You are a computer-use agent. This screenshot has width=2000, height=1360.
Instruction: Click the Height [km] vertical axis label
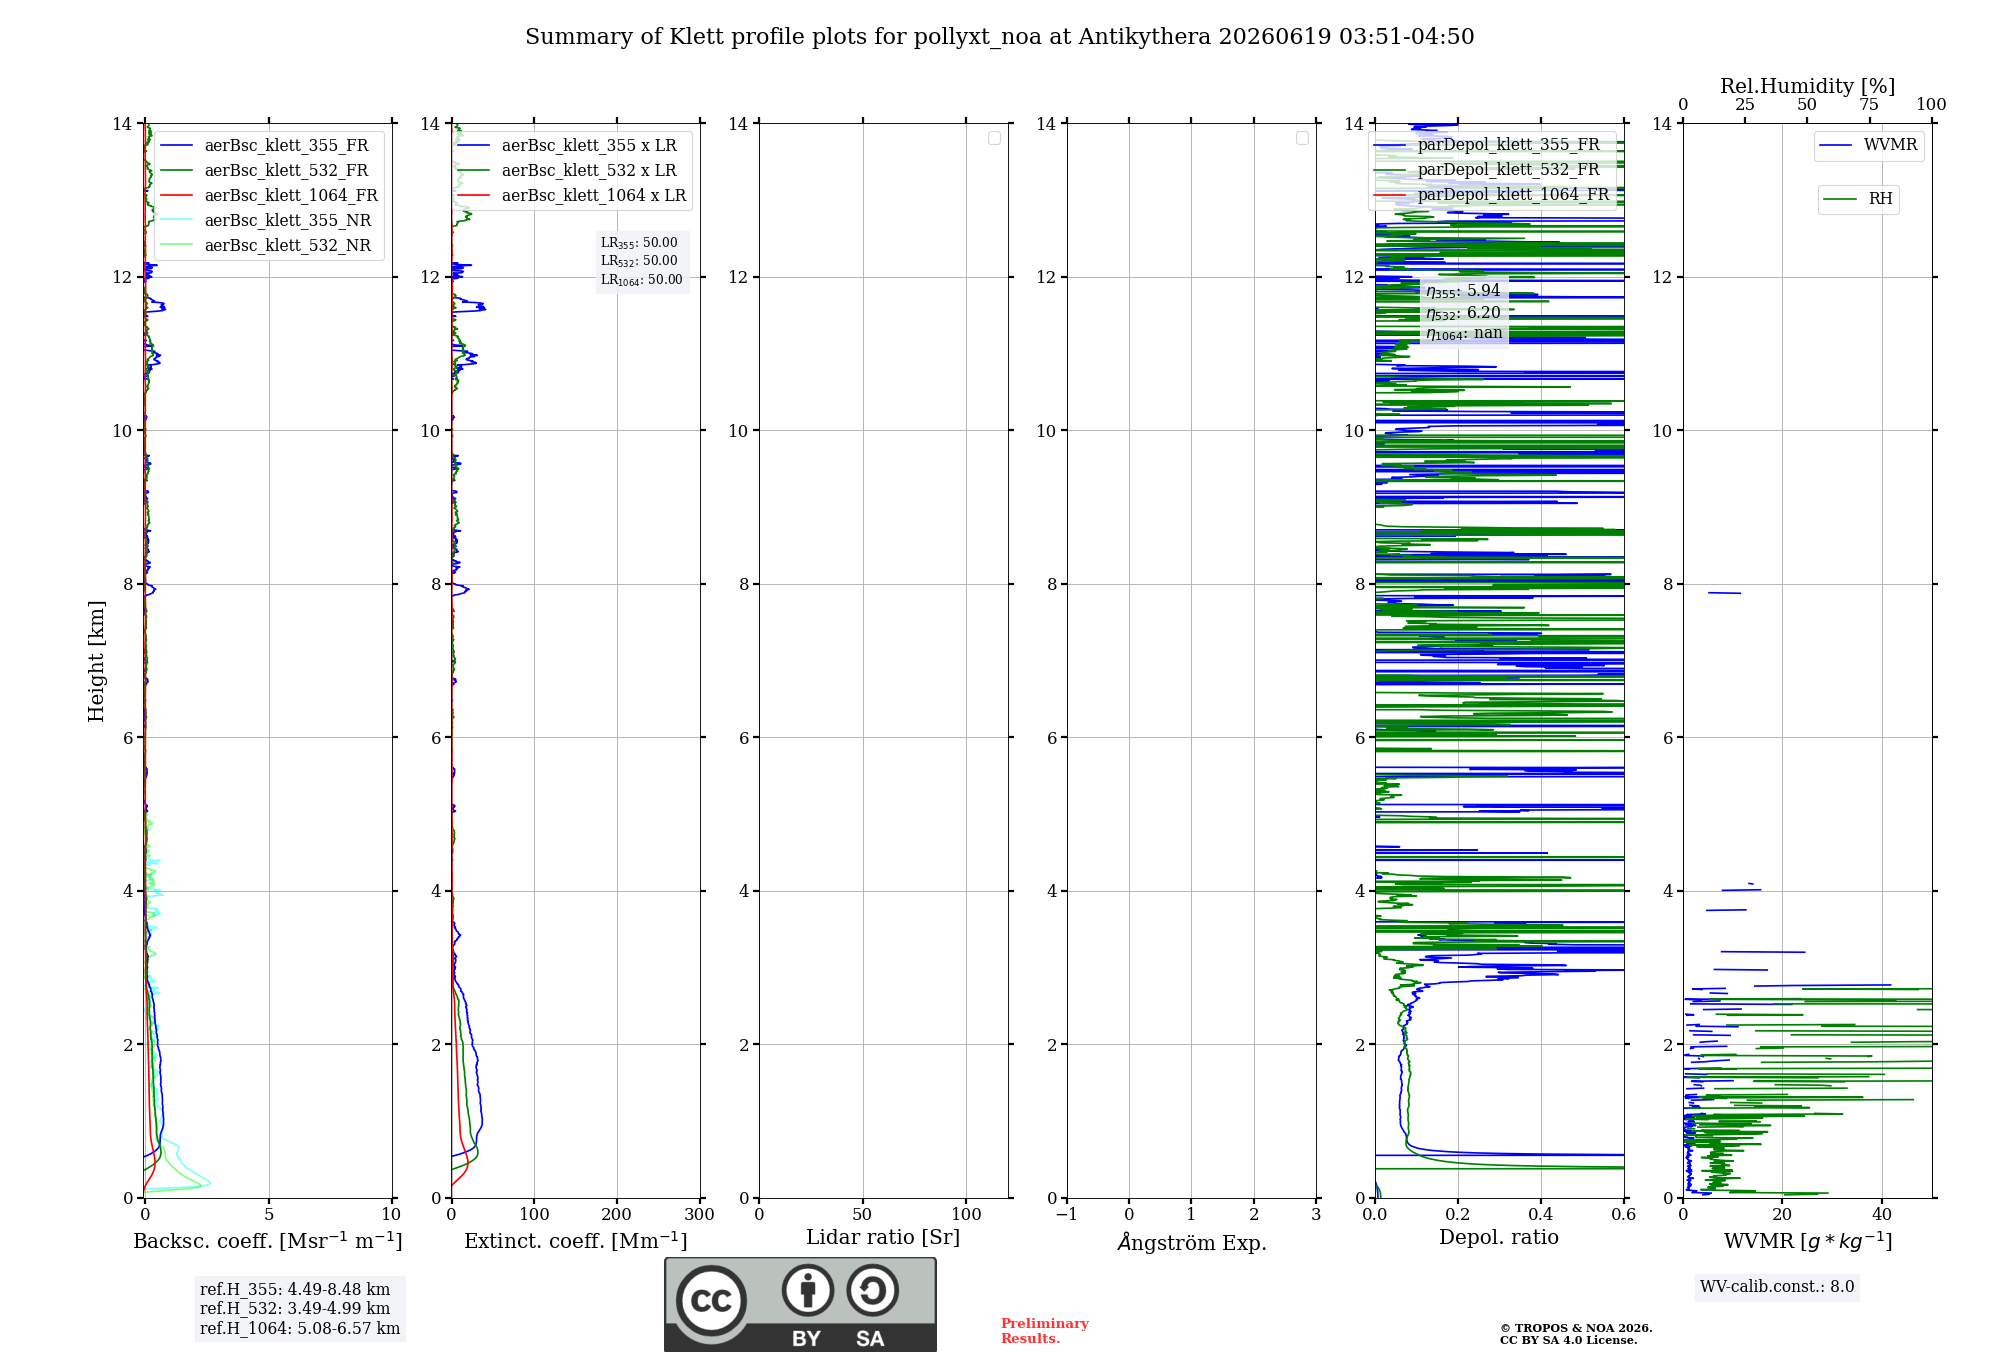pos(96,661)
